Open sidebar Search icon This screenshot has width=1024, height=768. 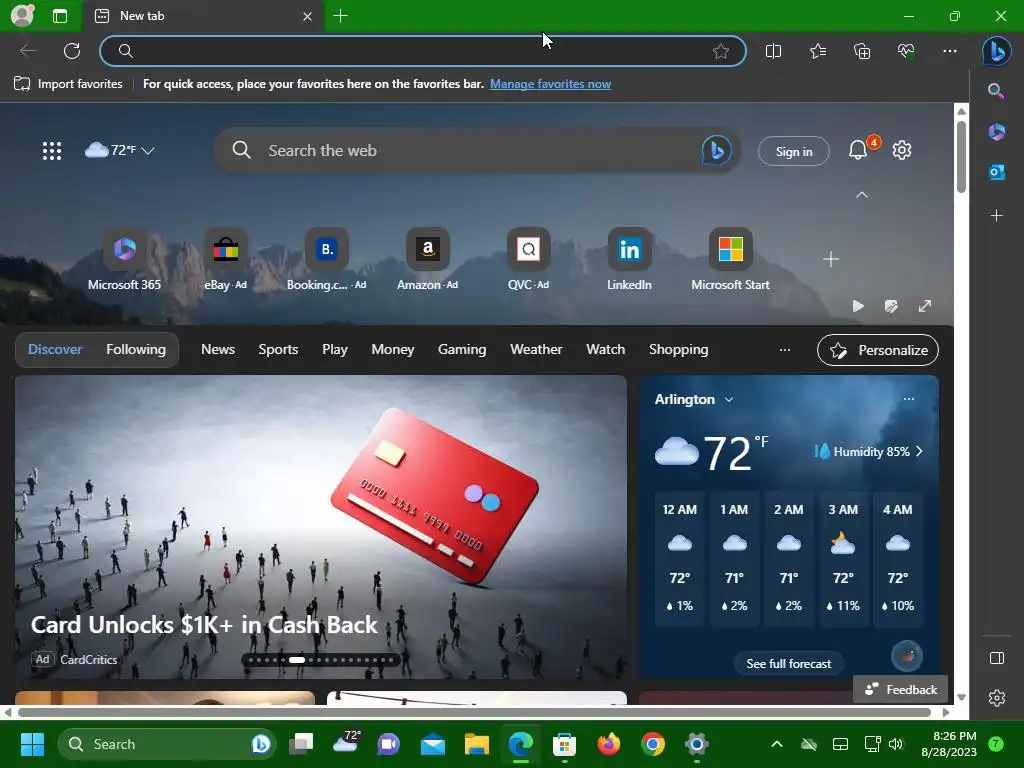(x=996, y=91)
